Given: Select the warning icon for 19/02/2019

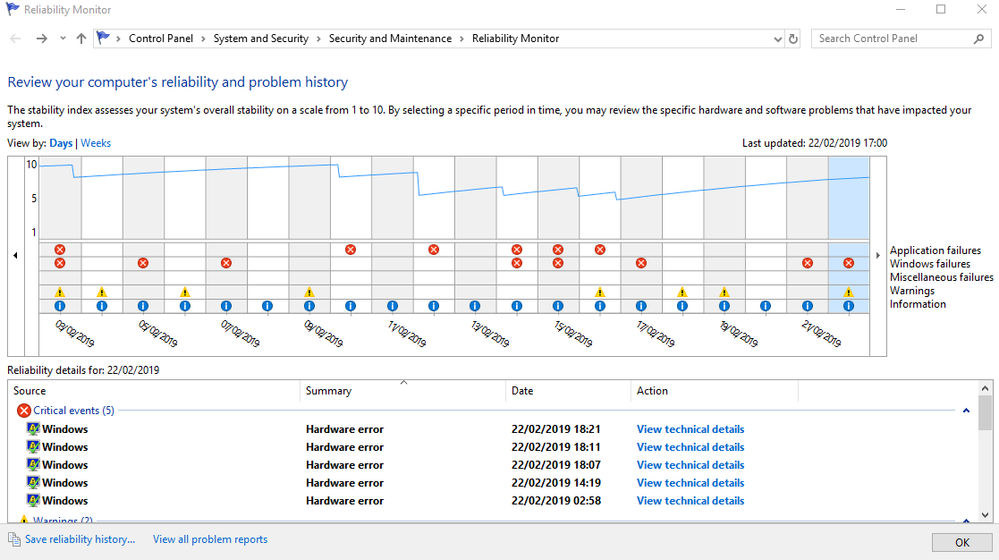Looking at the screenshot, I should coord(724,292).
